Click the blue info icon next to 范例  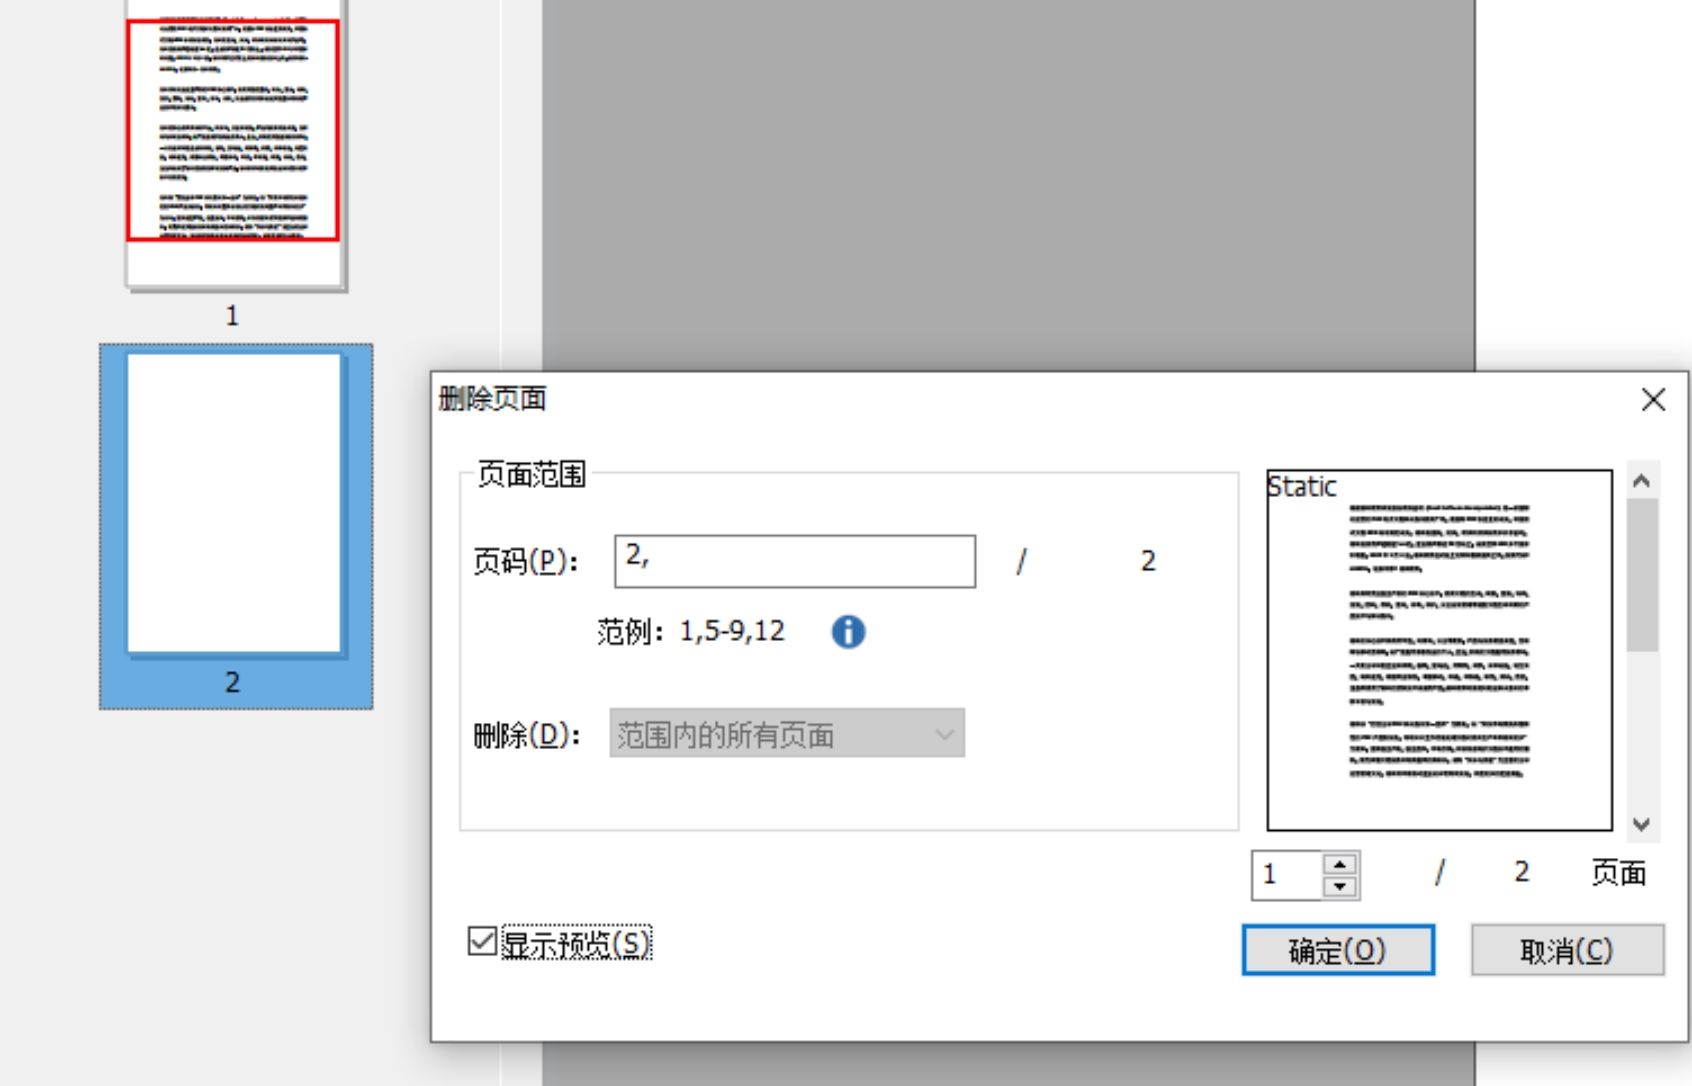[x=847, y=631]
